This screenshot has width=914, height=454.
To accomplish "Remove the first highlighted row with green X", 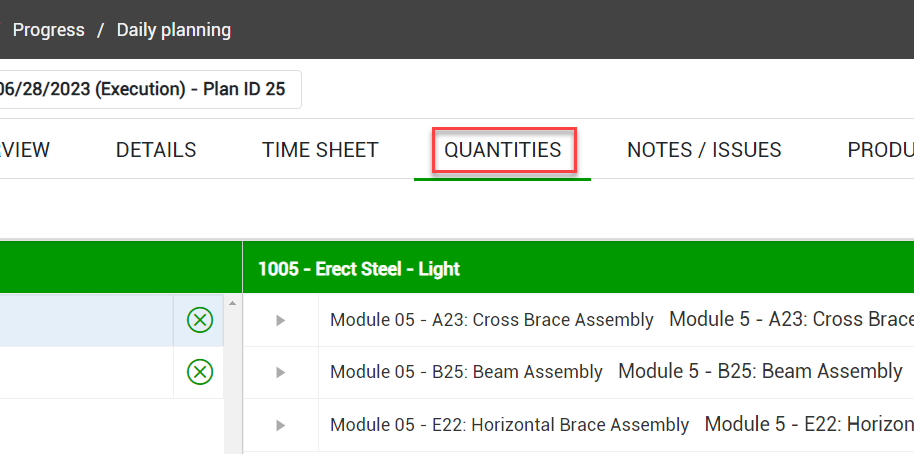I will [200, 320].
